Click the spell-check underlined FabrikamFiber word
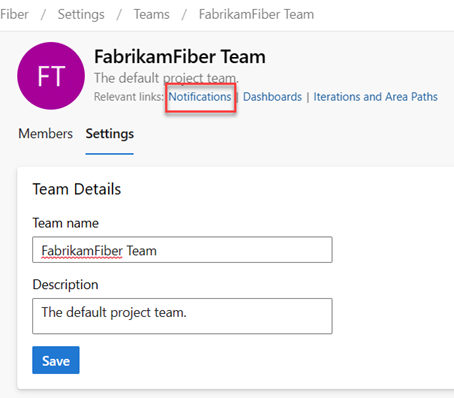 pyautogui.click(x=82, y=251)
